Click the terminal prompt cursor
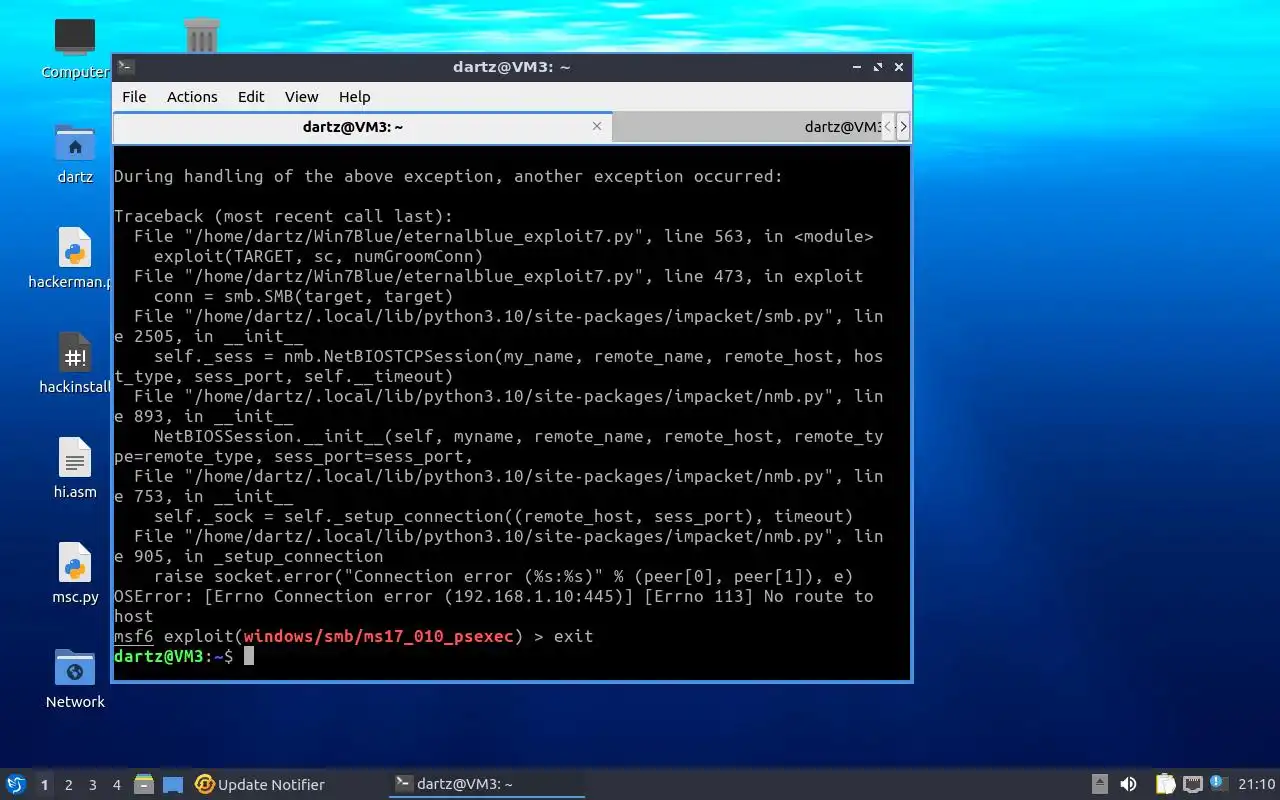The width and height of the screenshot is (1280, 800). (x=249, y=656)
